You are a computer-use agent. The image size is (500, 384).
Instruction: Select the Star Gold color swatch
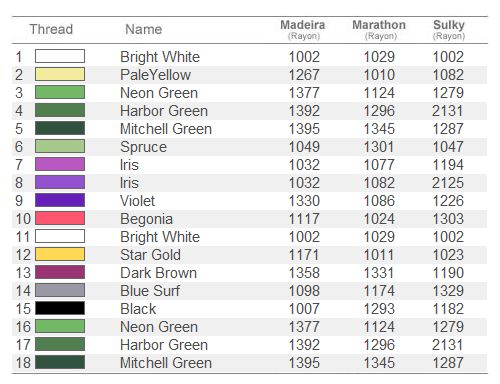60,254
